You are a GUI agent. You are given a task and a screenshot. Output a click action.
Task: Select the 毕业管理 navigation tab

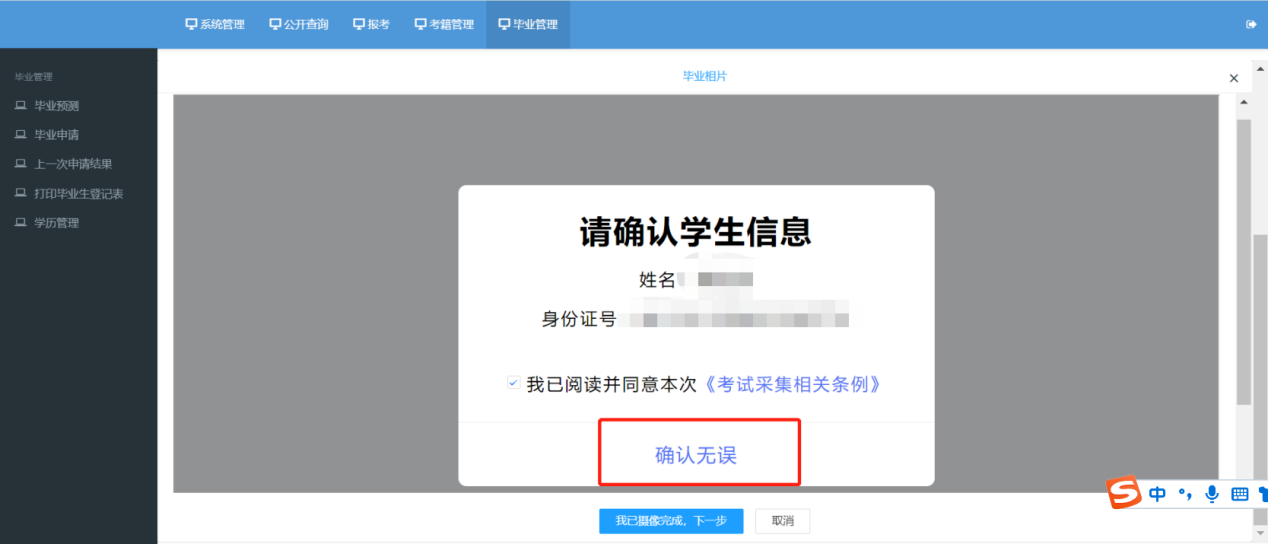click(528, 25)
